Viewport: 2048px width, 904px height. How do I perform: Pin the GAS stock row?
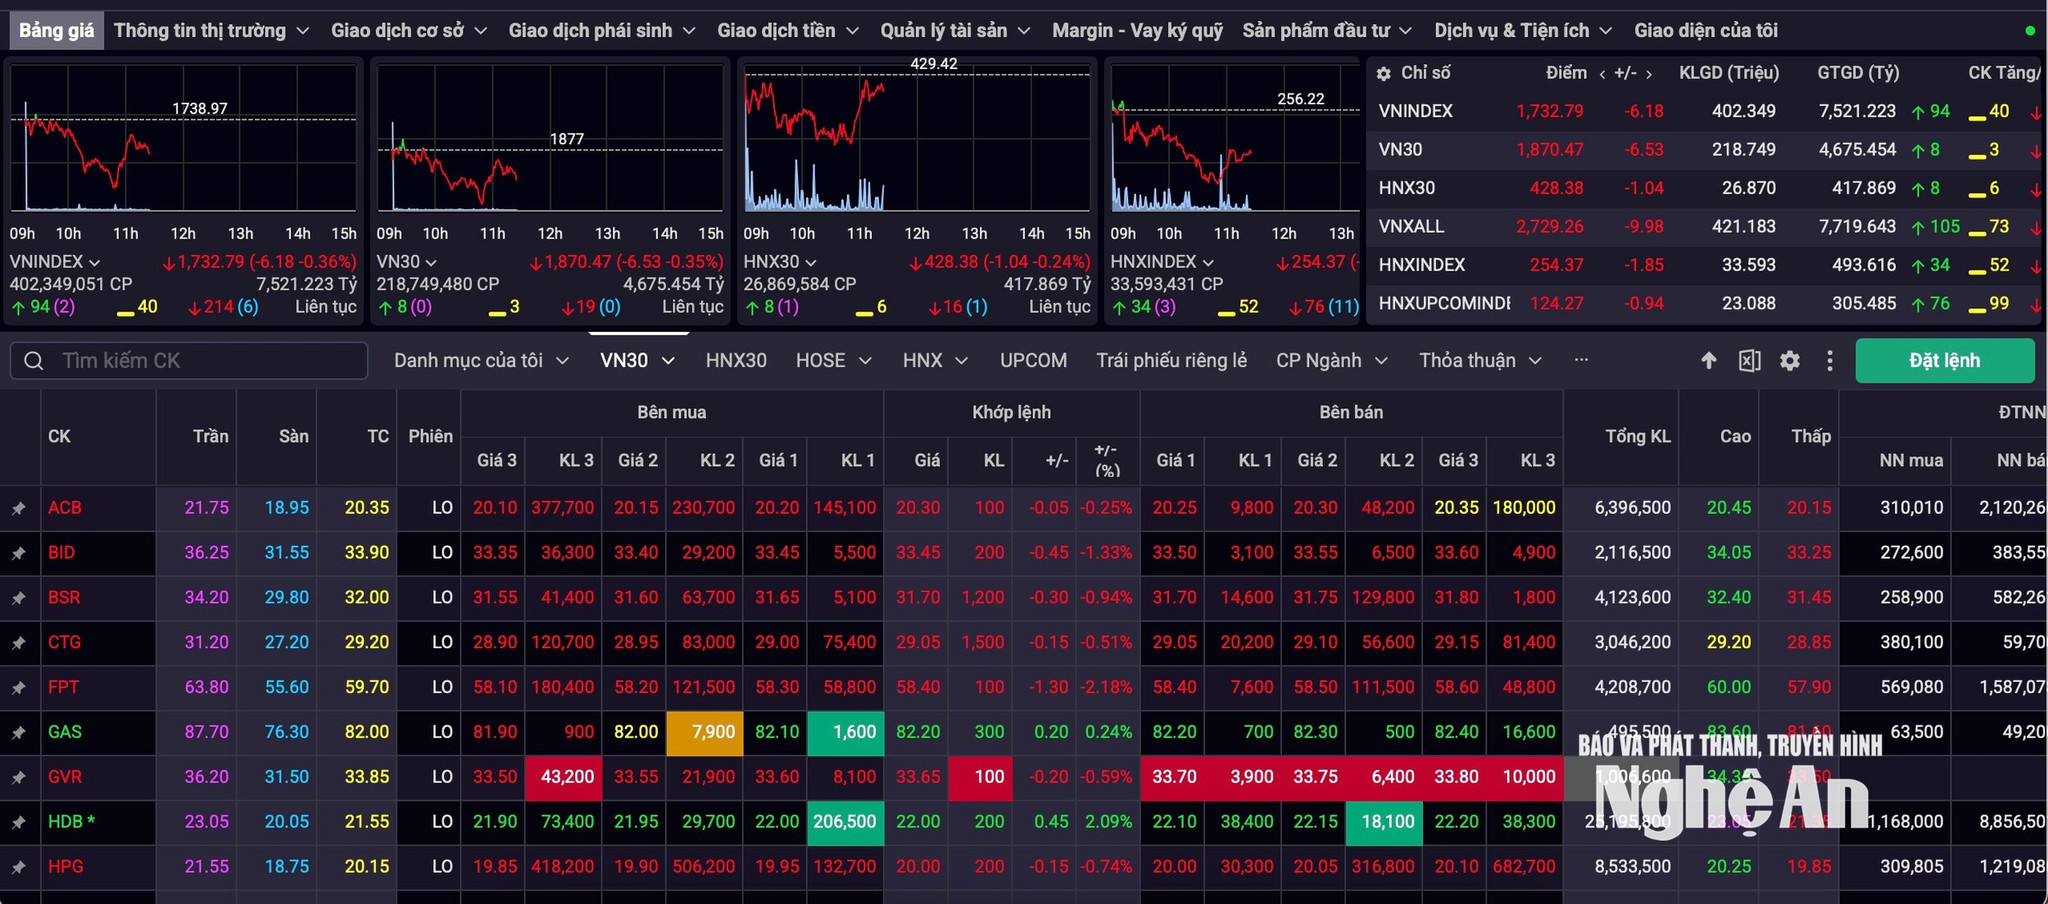pyautogui.click(x=18, y=732)
